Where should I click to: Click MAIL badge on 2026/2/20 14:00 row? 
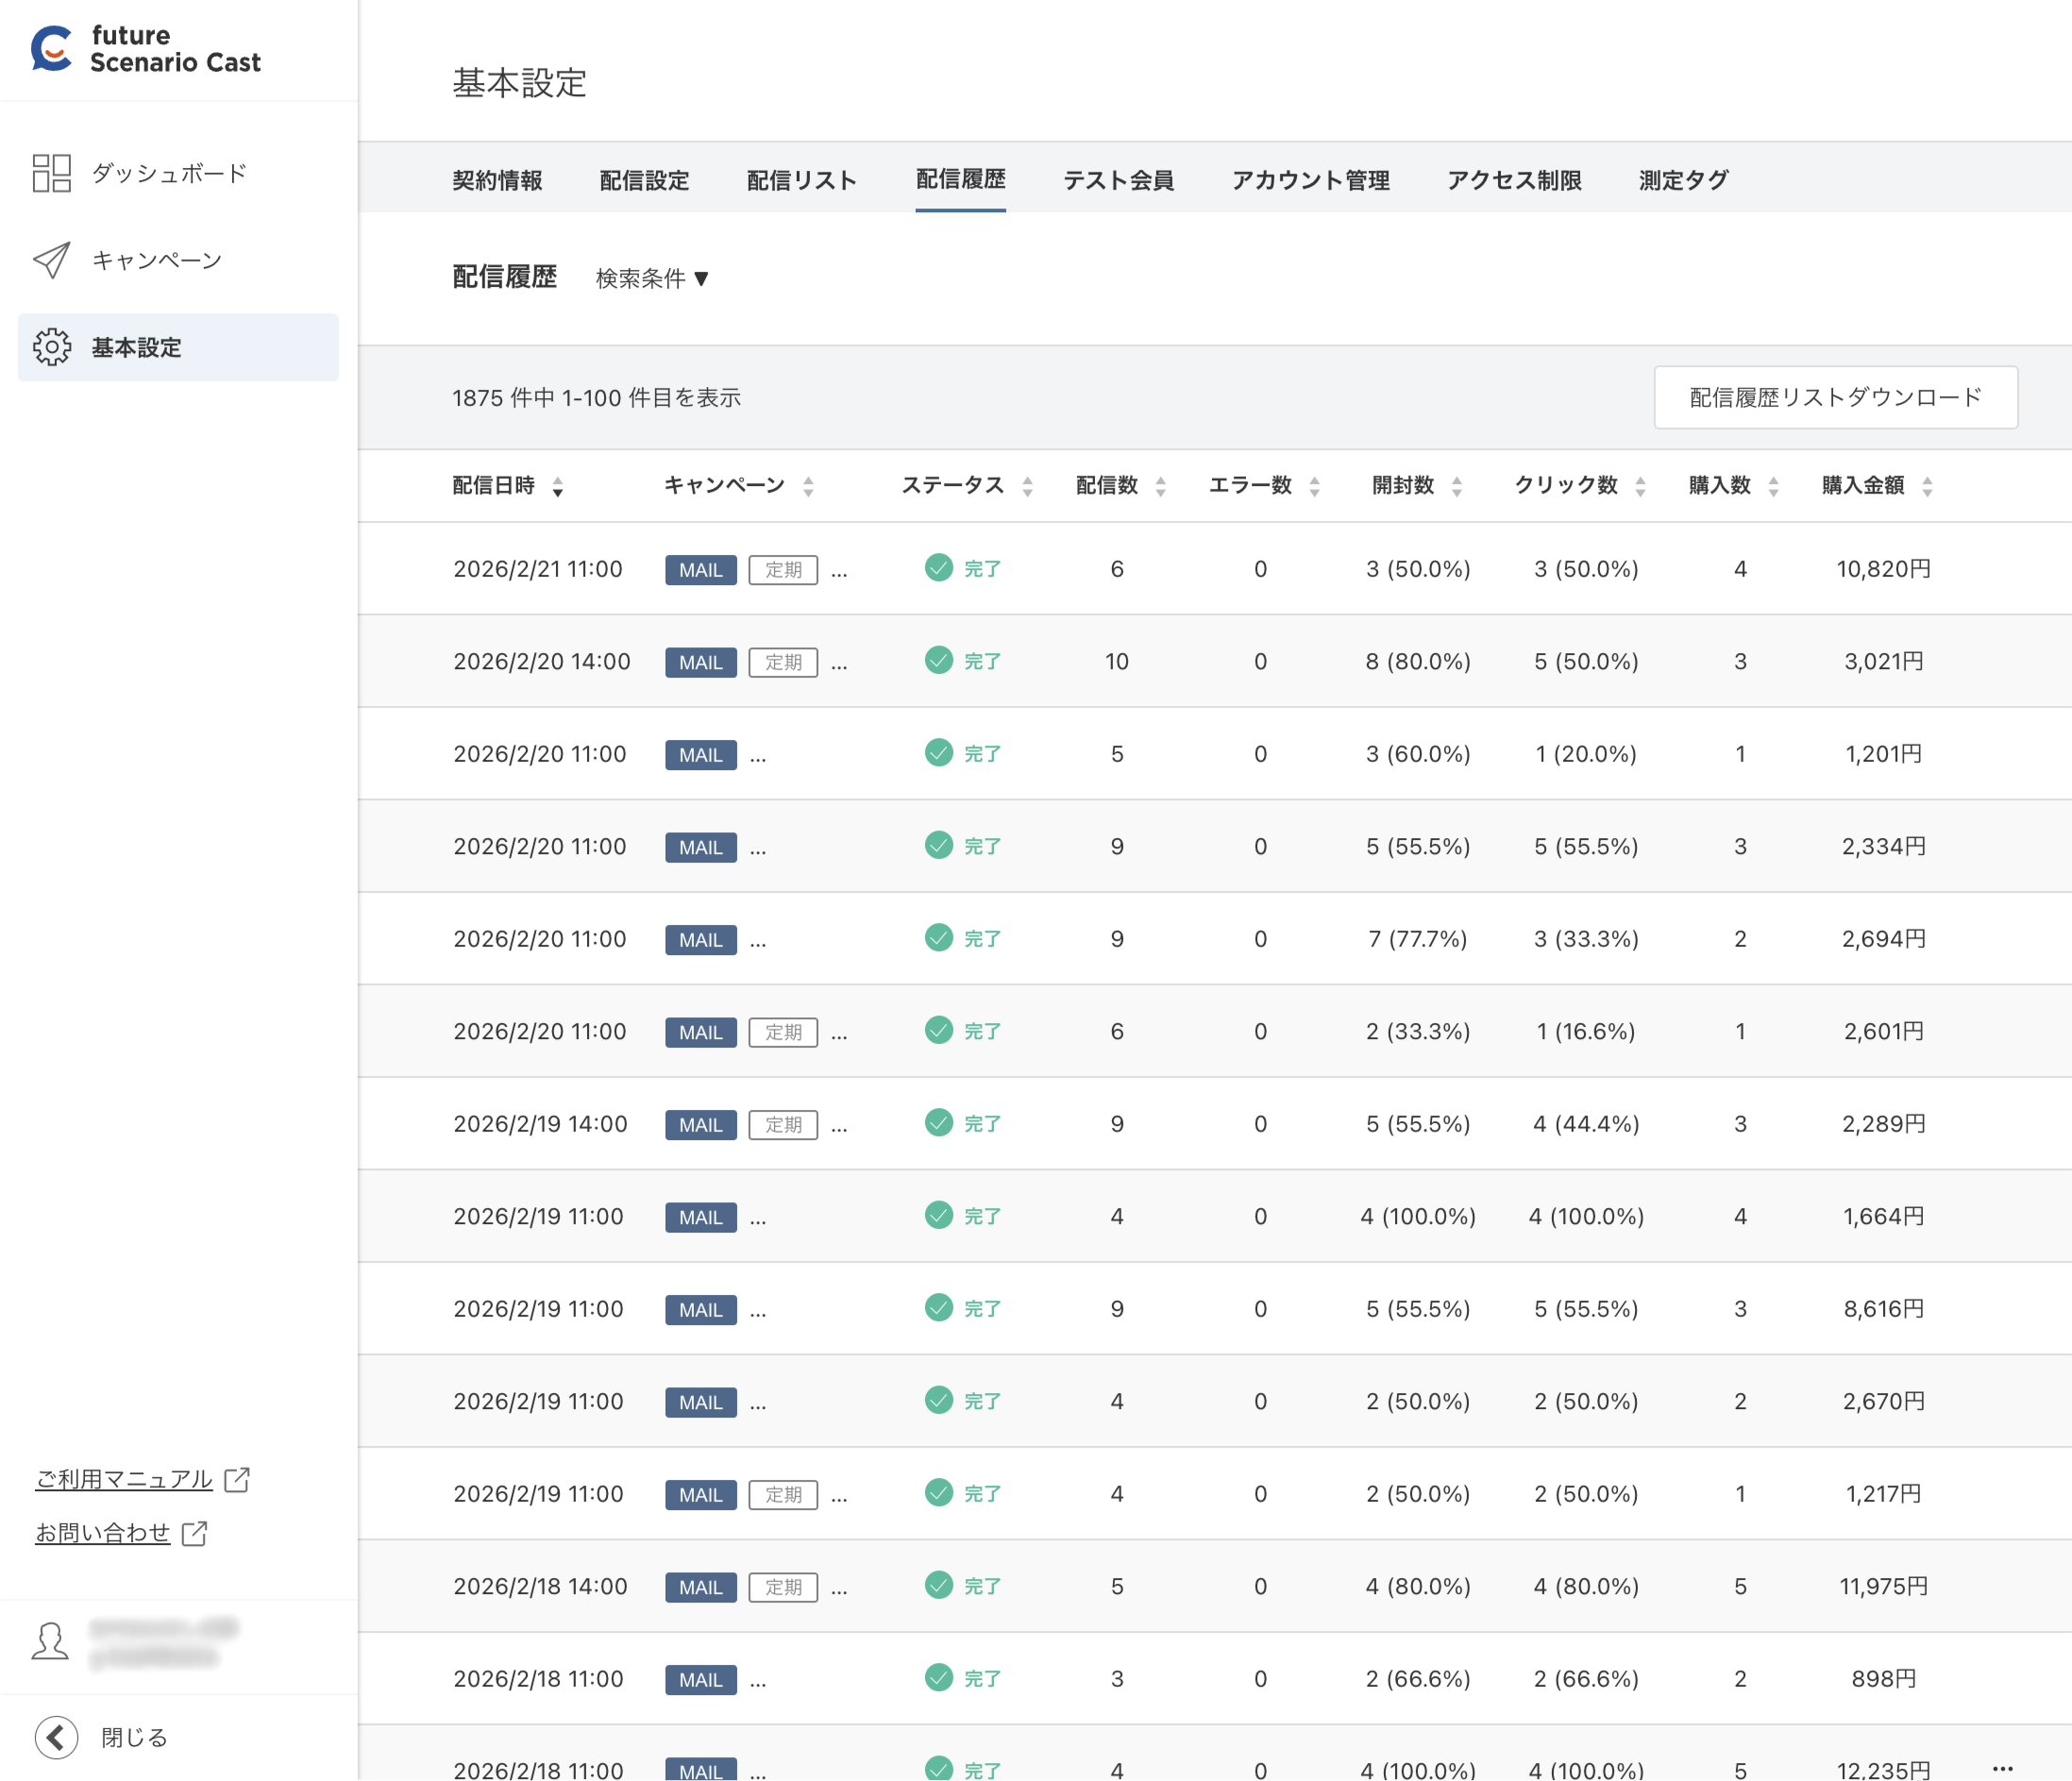tap(700, 662)
